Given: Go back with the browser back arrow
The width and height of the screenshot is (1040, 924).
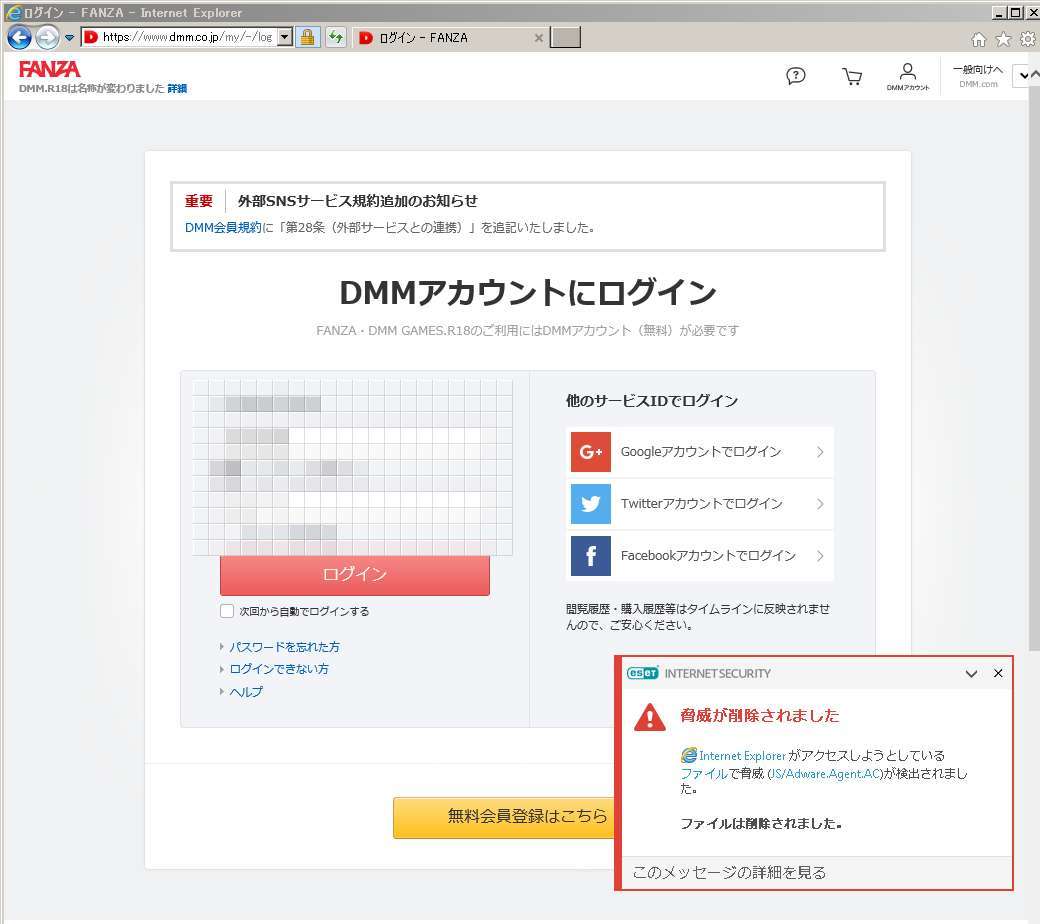Looking at the screenshot, I should point(19,38).
